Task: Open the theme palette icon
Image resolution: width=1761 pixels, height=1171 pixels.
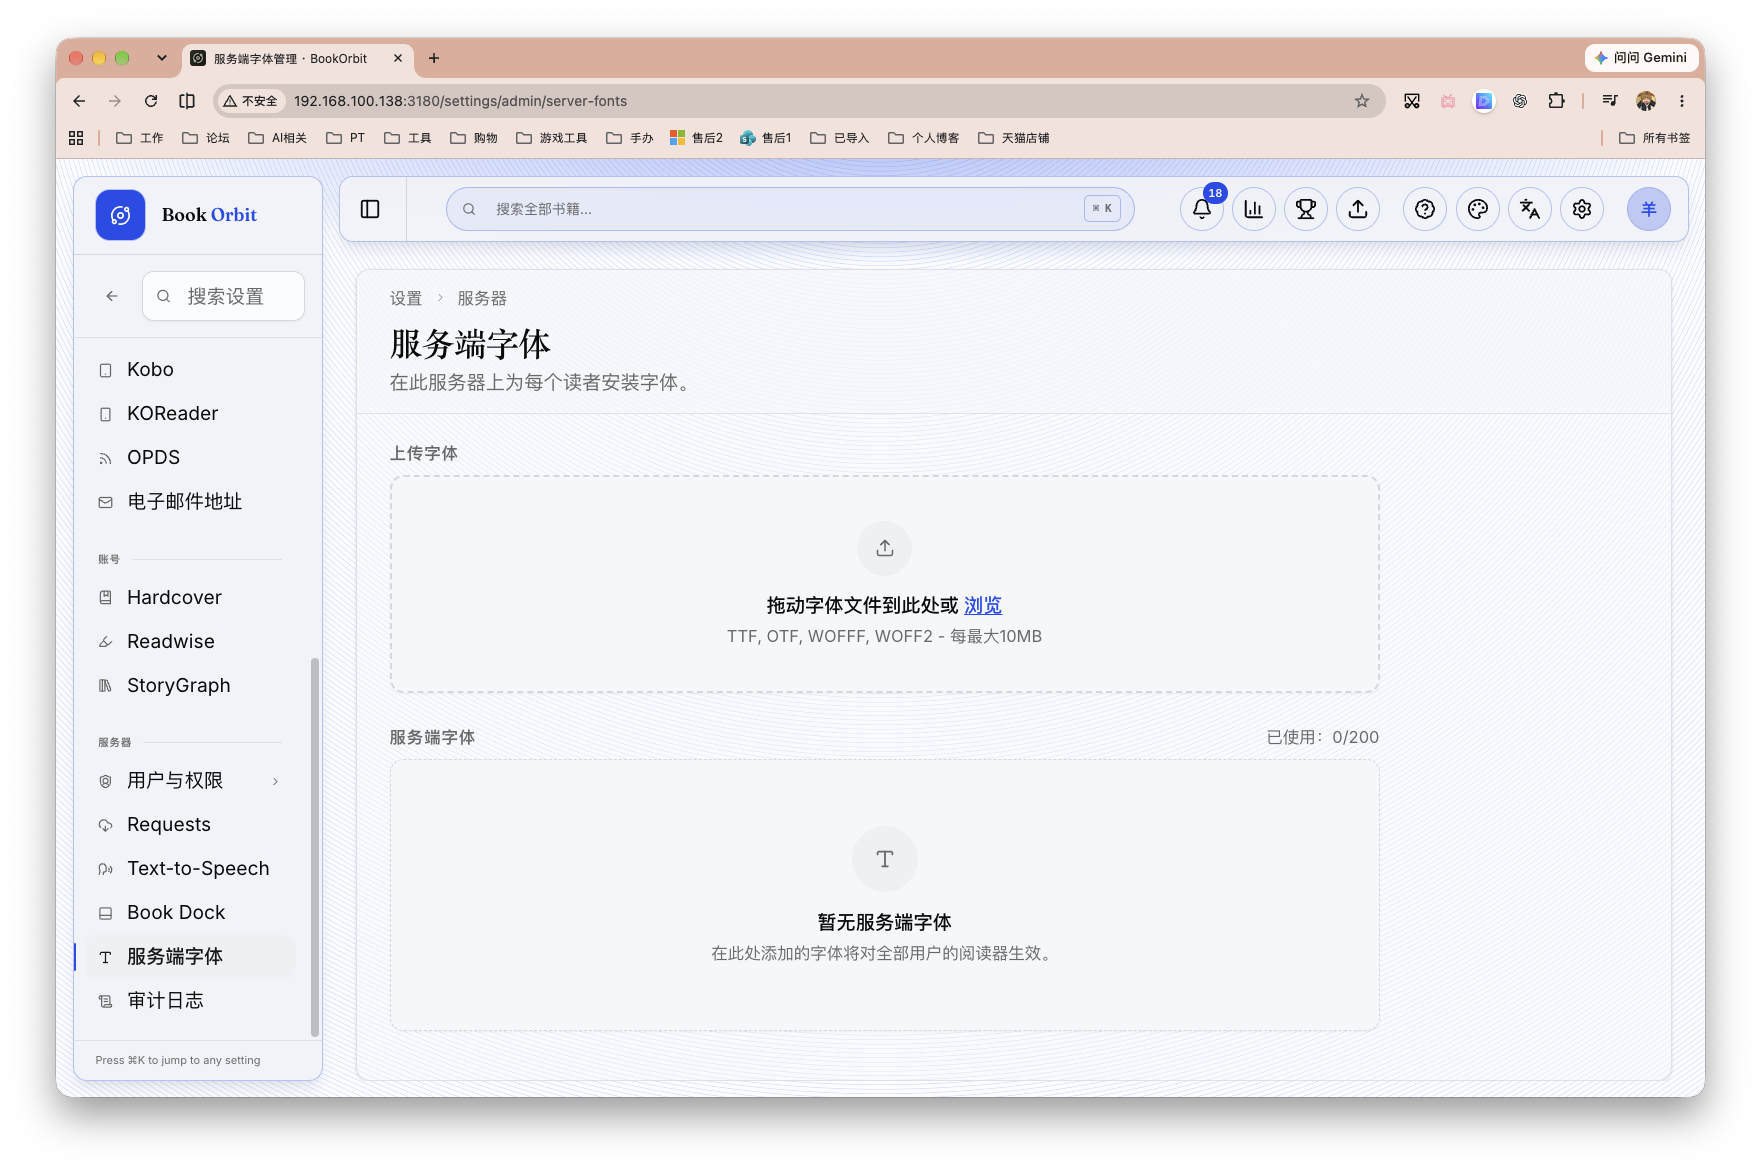Action: pos(1478,209)
